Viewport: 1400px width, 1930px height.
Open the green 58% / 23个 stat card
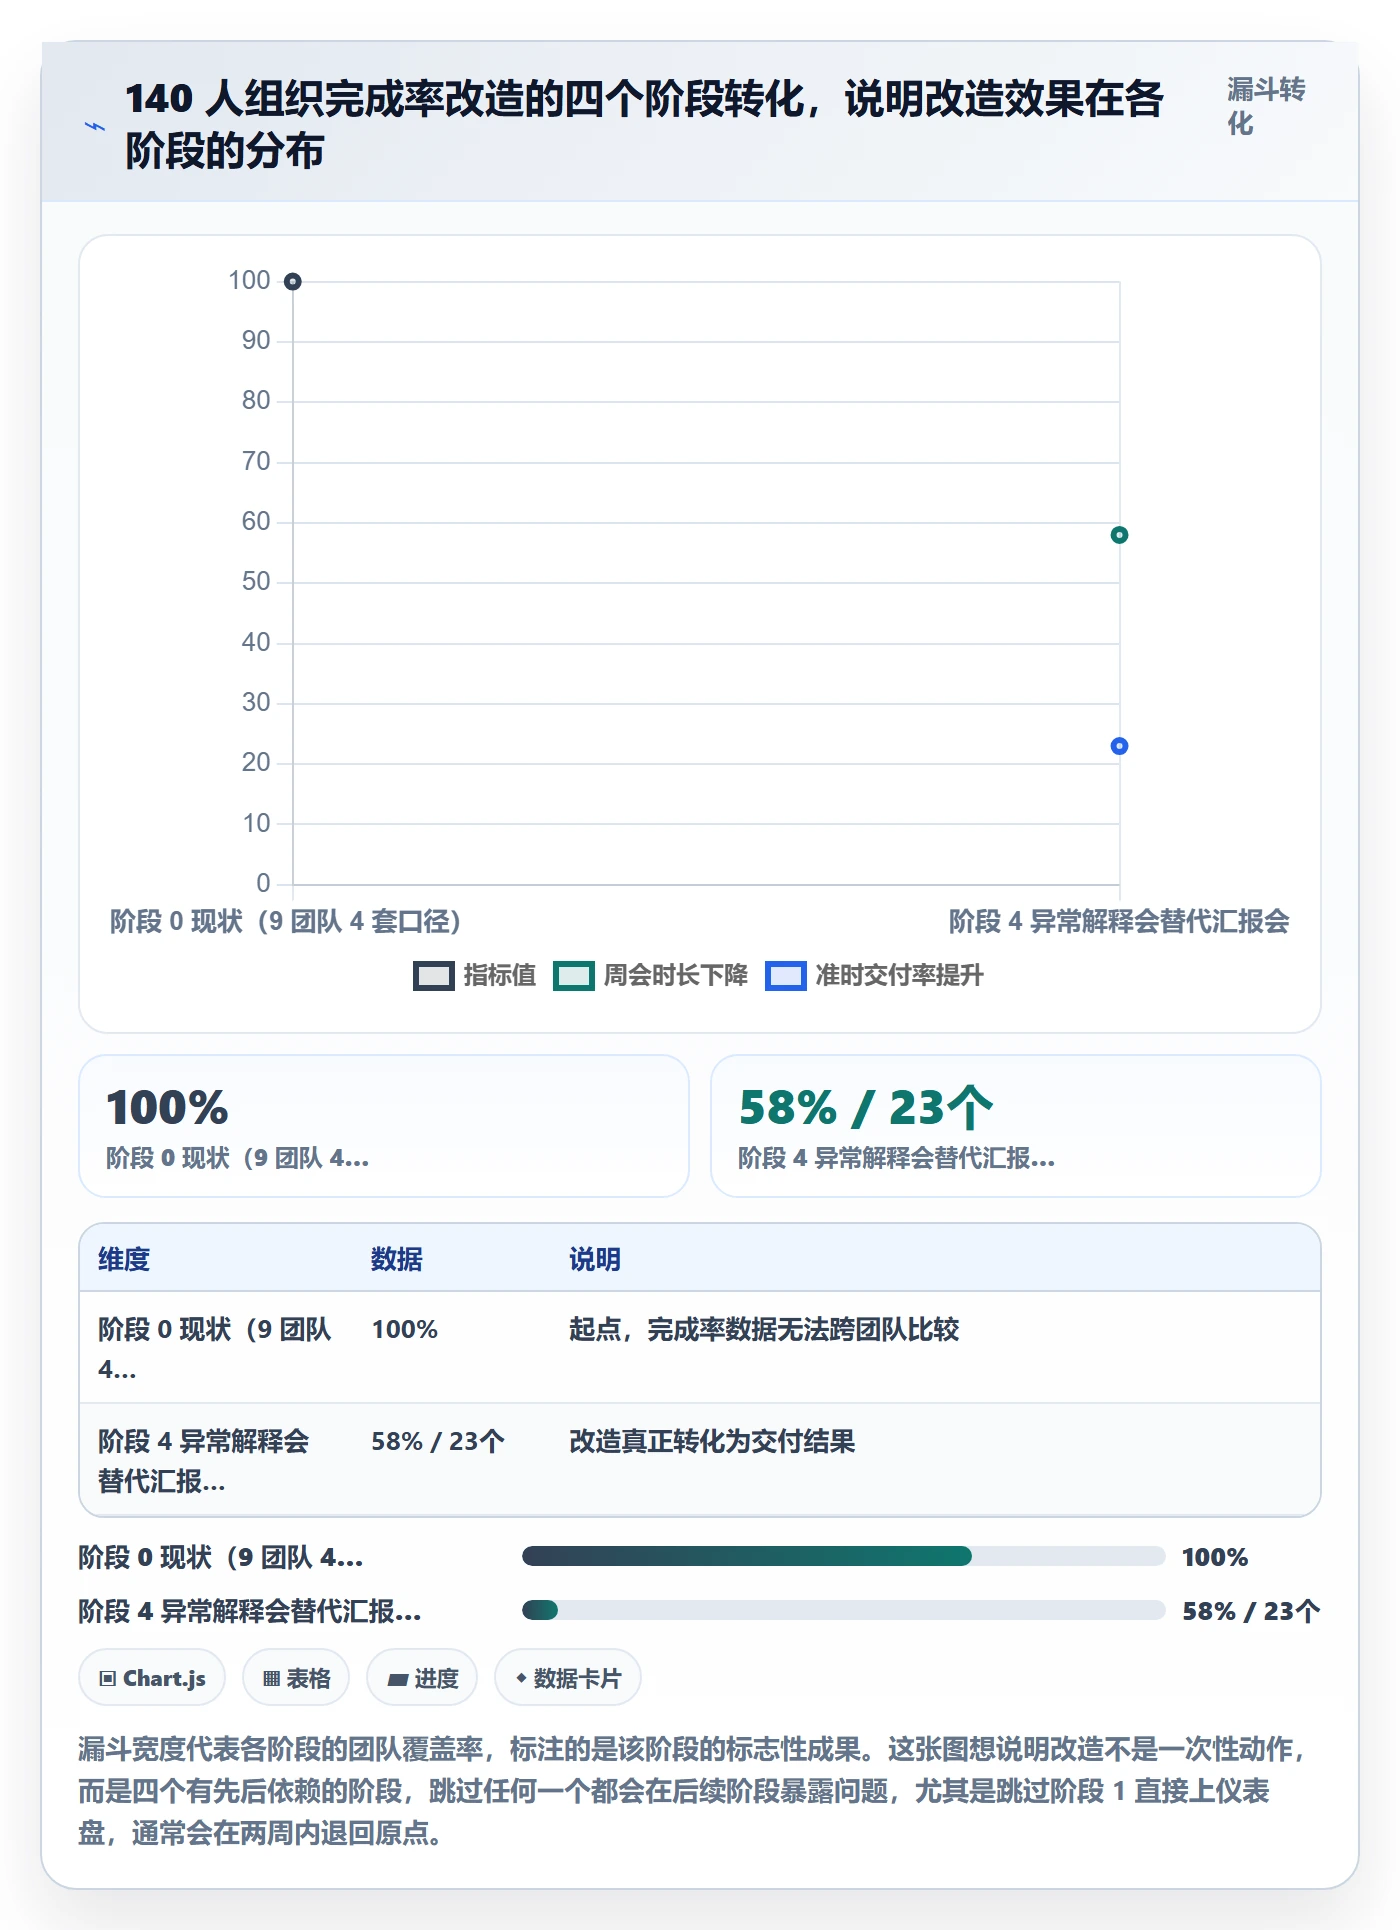1016,1126
